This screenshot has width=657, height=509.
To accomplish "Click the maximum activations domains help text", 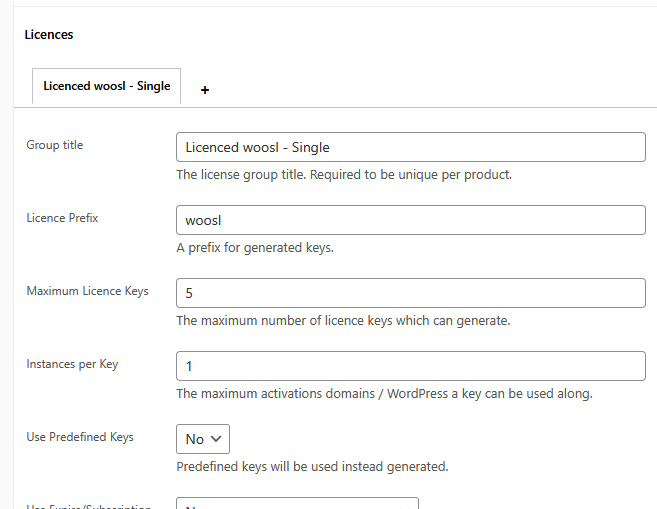I will (x=384, y=394).
